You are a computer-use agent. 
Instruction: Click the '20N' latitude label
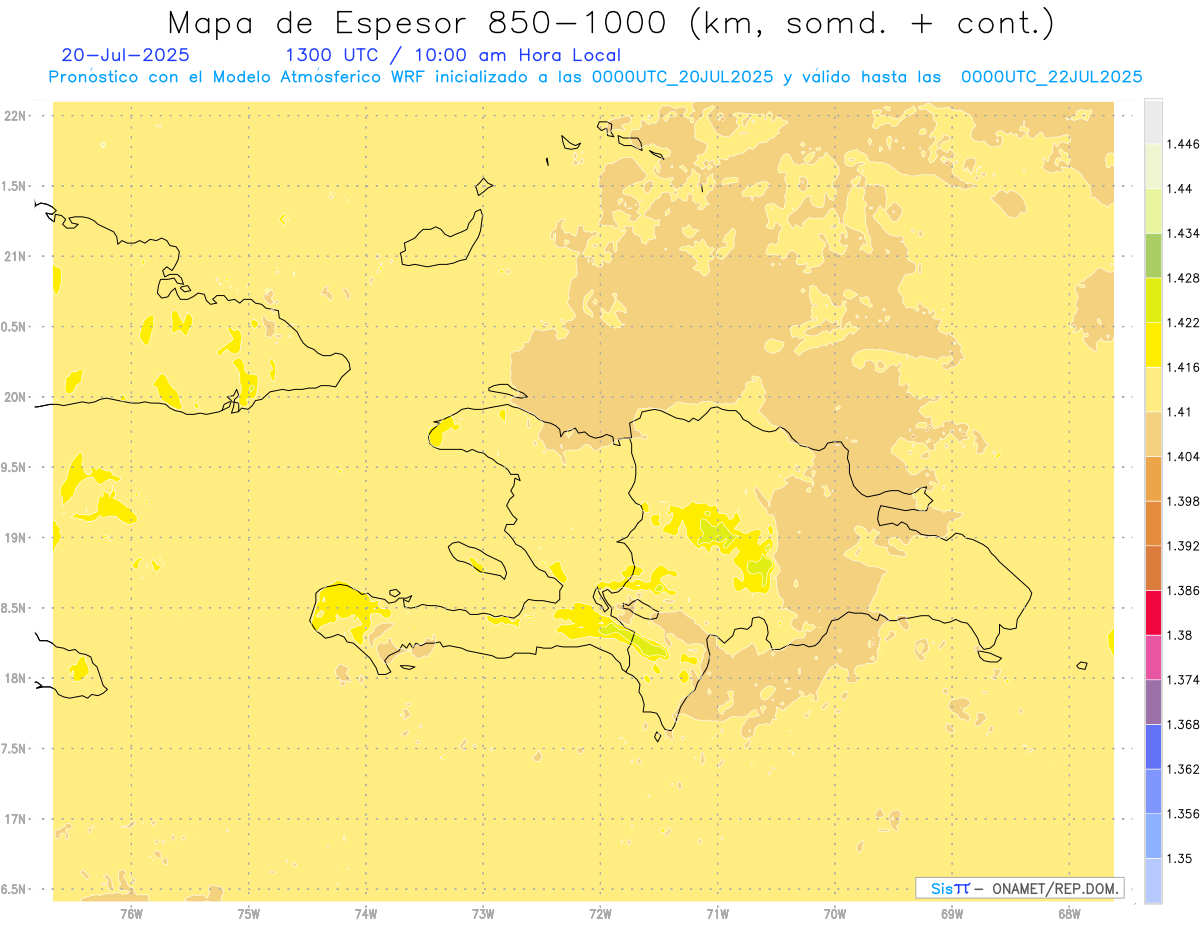click(x=15, y=397)
